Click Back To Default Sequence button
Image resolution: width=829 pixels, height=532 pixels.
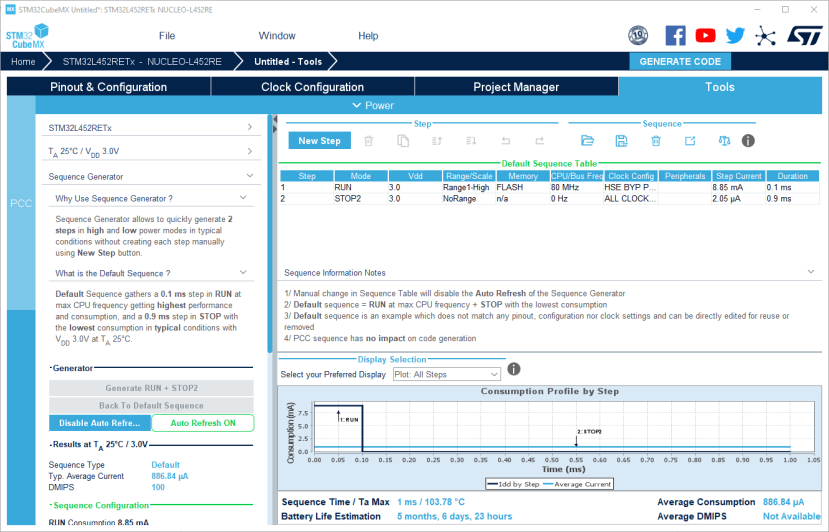(x=151, y=405)
